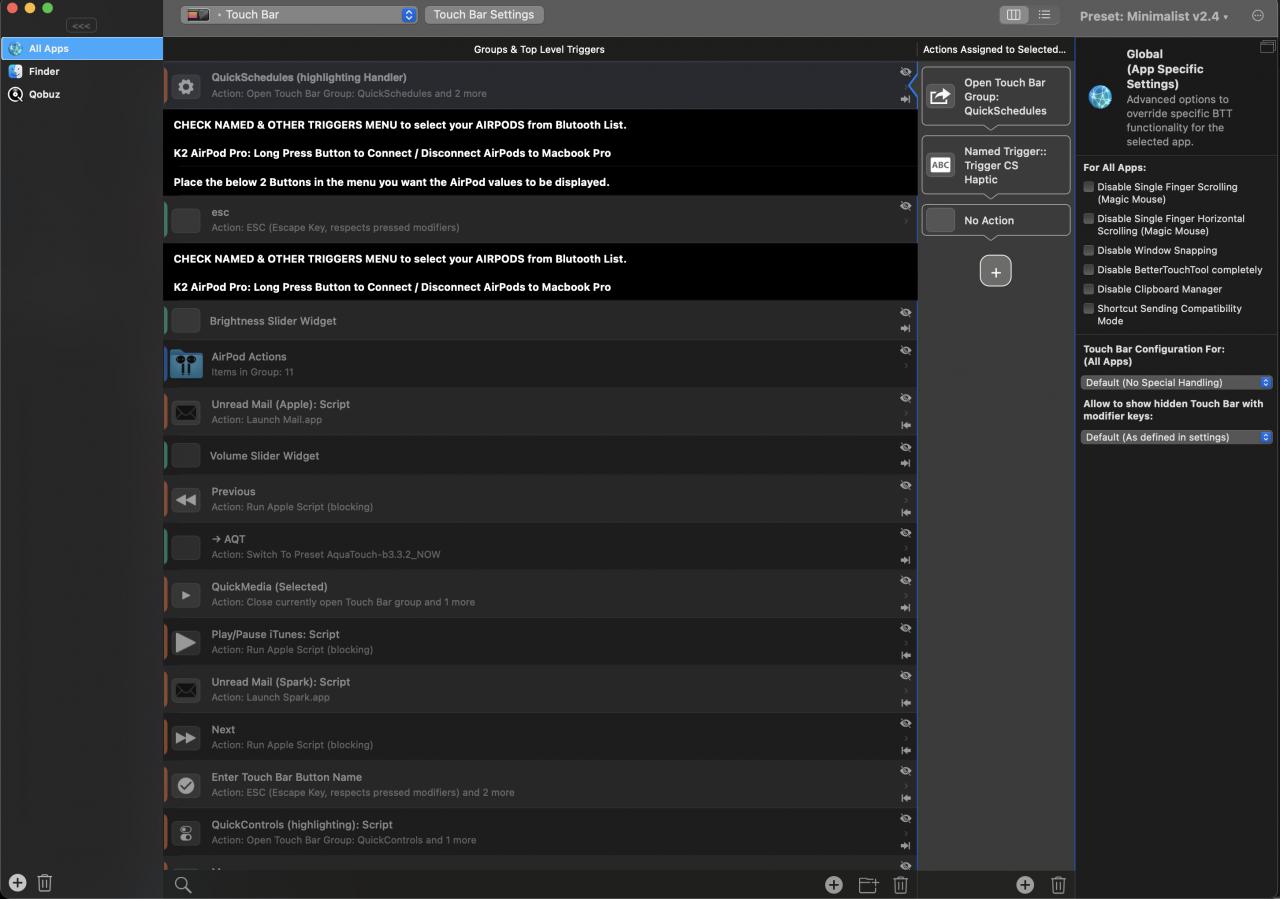This screenshot has width=1280, height=899.
Task: Enable Disable Single Finger Scrolling (Magic Mouse)
Action: [x=1089, y=187]
